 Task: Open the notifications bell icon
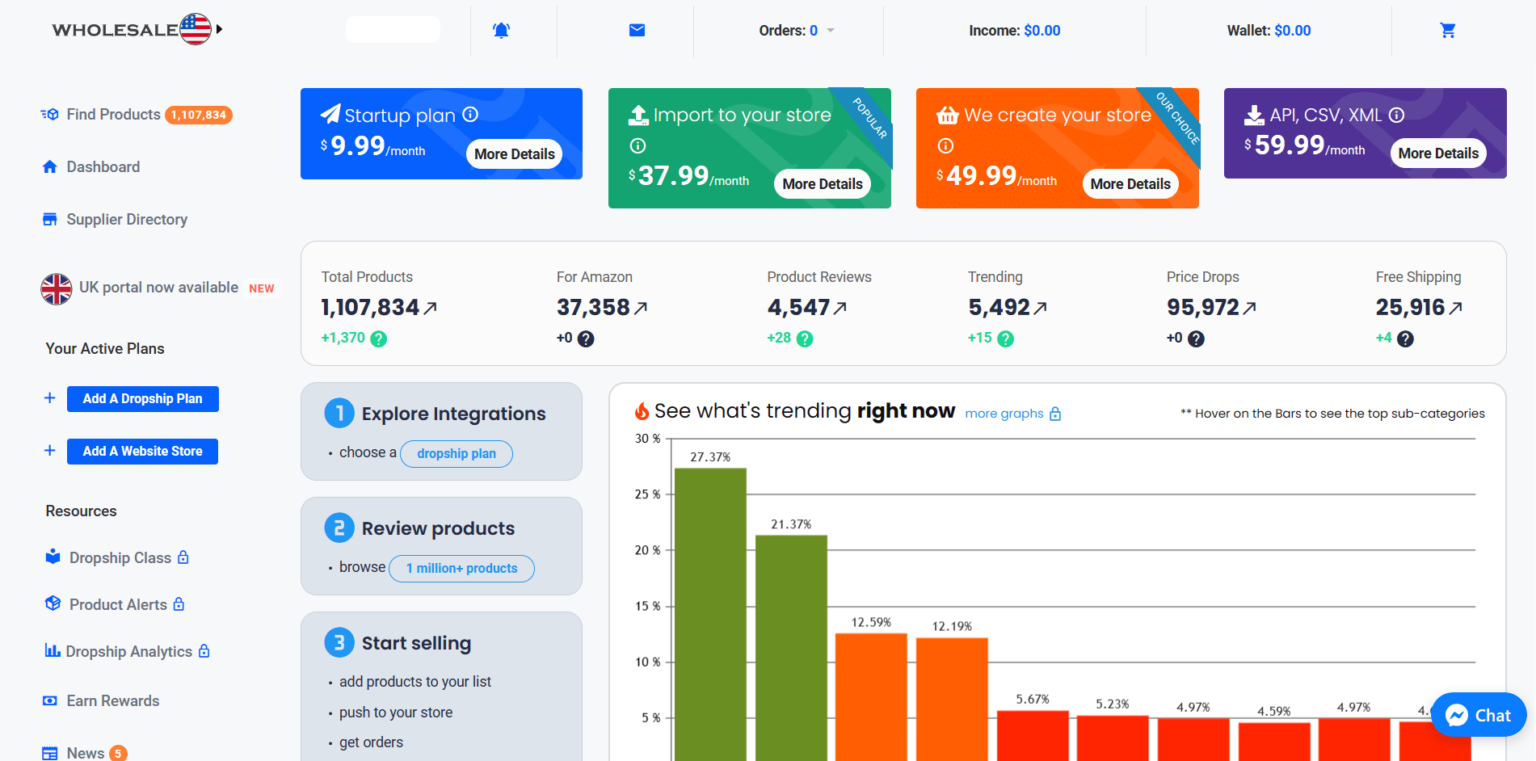coord(501,29)
